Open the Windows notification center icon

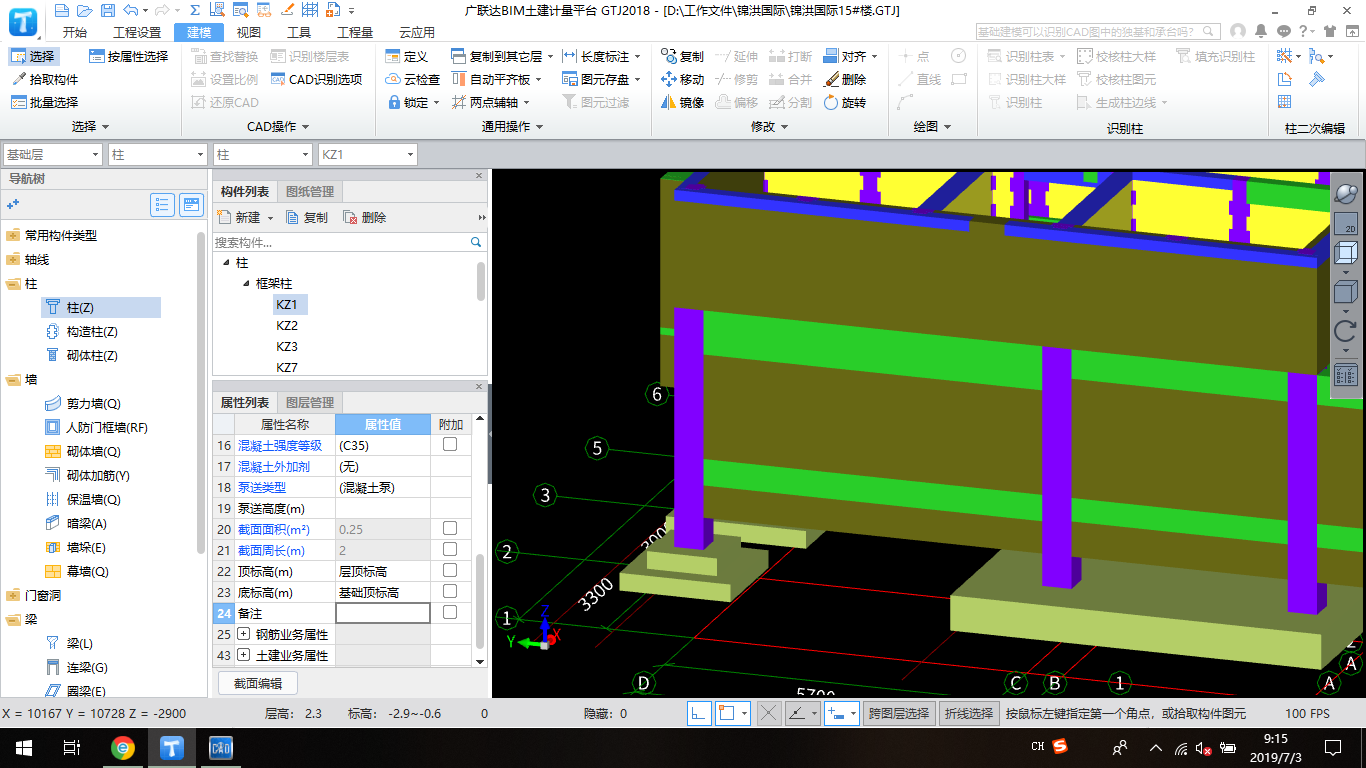click(1333, 747)
